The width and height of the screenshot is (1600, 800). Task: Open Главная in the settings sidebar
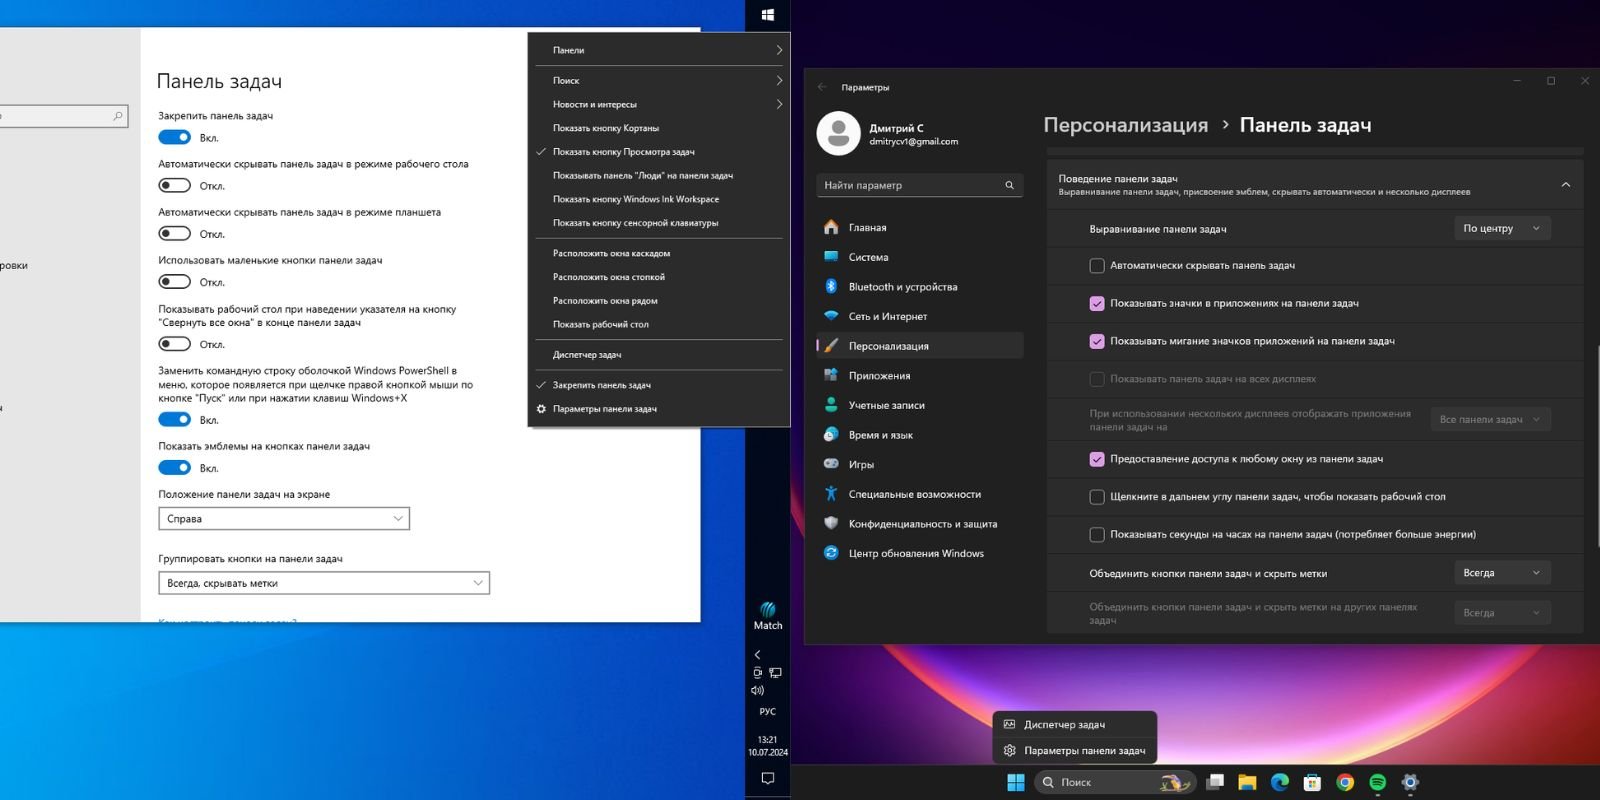click(920, 227)
